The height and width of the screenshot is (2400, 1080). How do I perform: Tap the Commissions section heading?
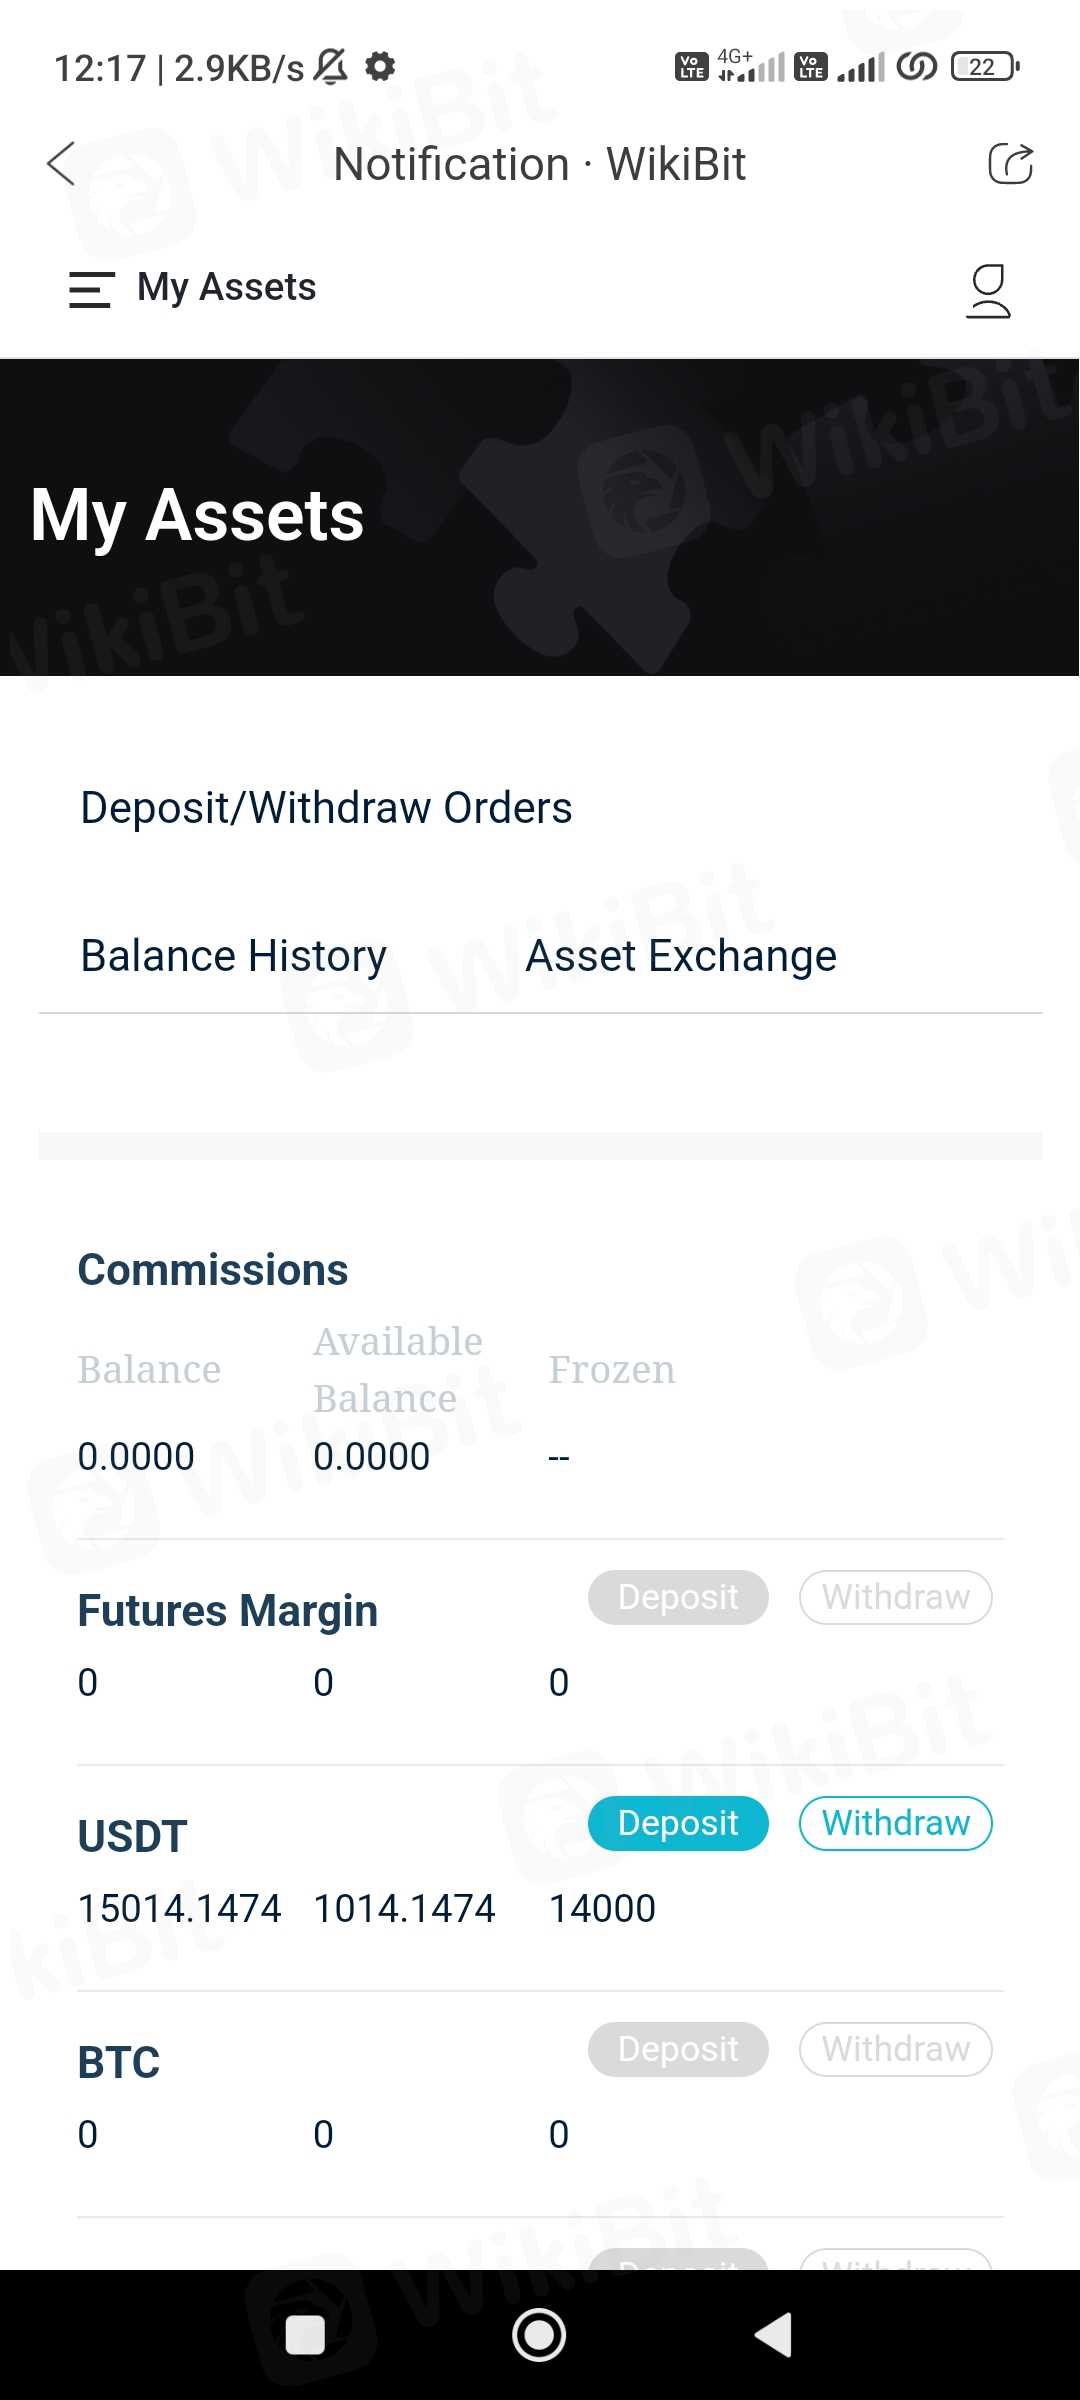(x=213, y=1270)
